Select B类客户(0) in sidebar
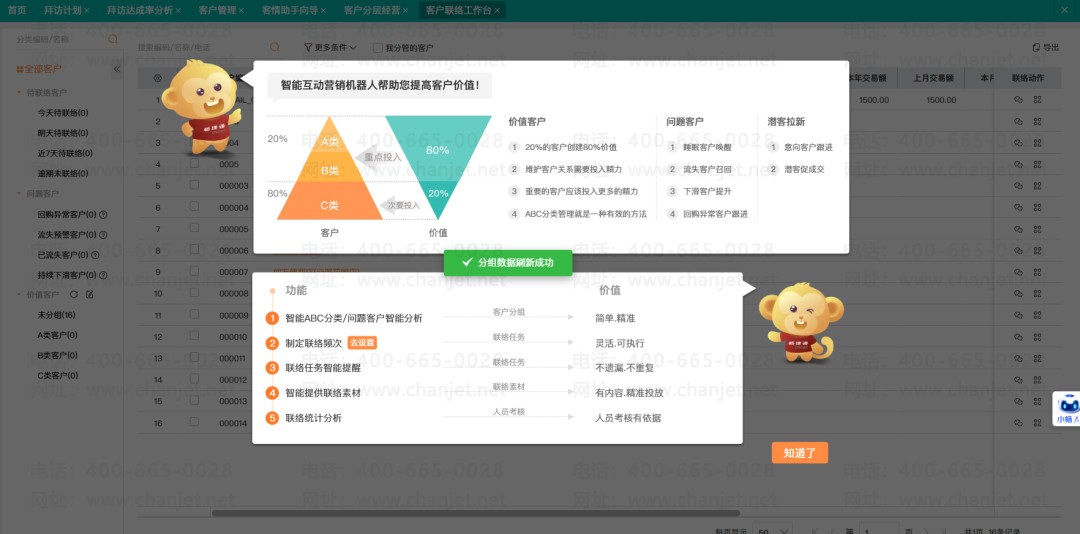The image size is (1080, 534). (57, 356)
